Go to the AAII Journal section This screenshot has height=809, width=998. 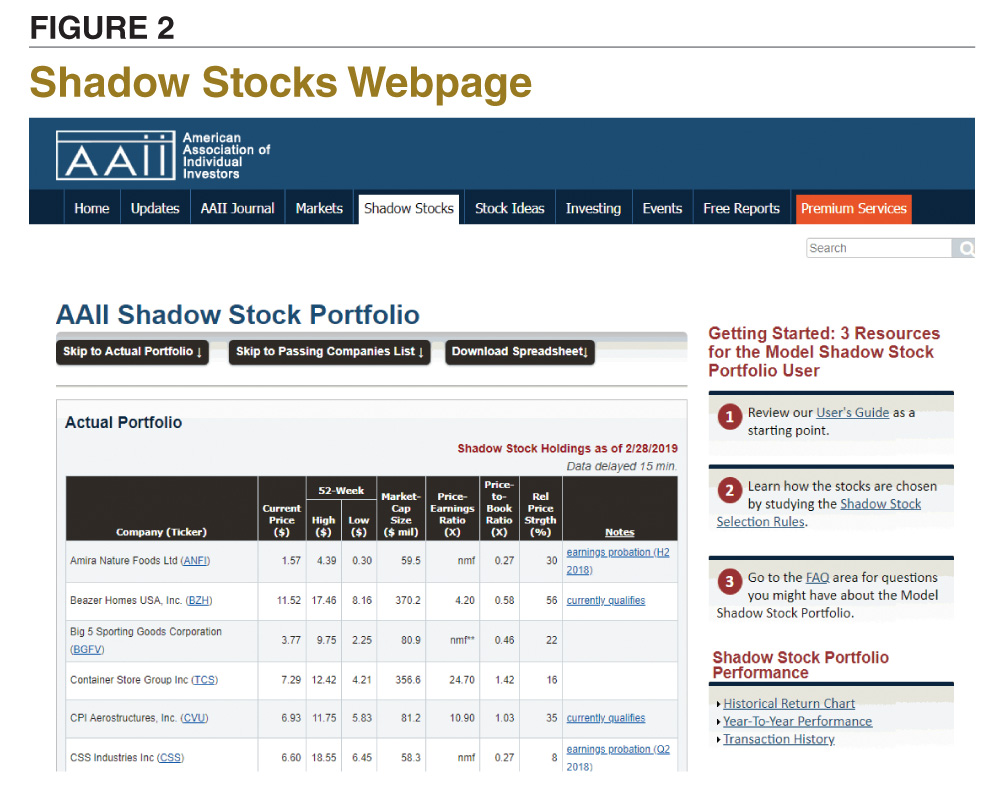click(x=237, y=208)
